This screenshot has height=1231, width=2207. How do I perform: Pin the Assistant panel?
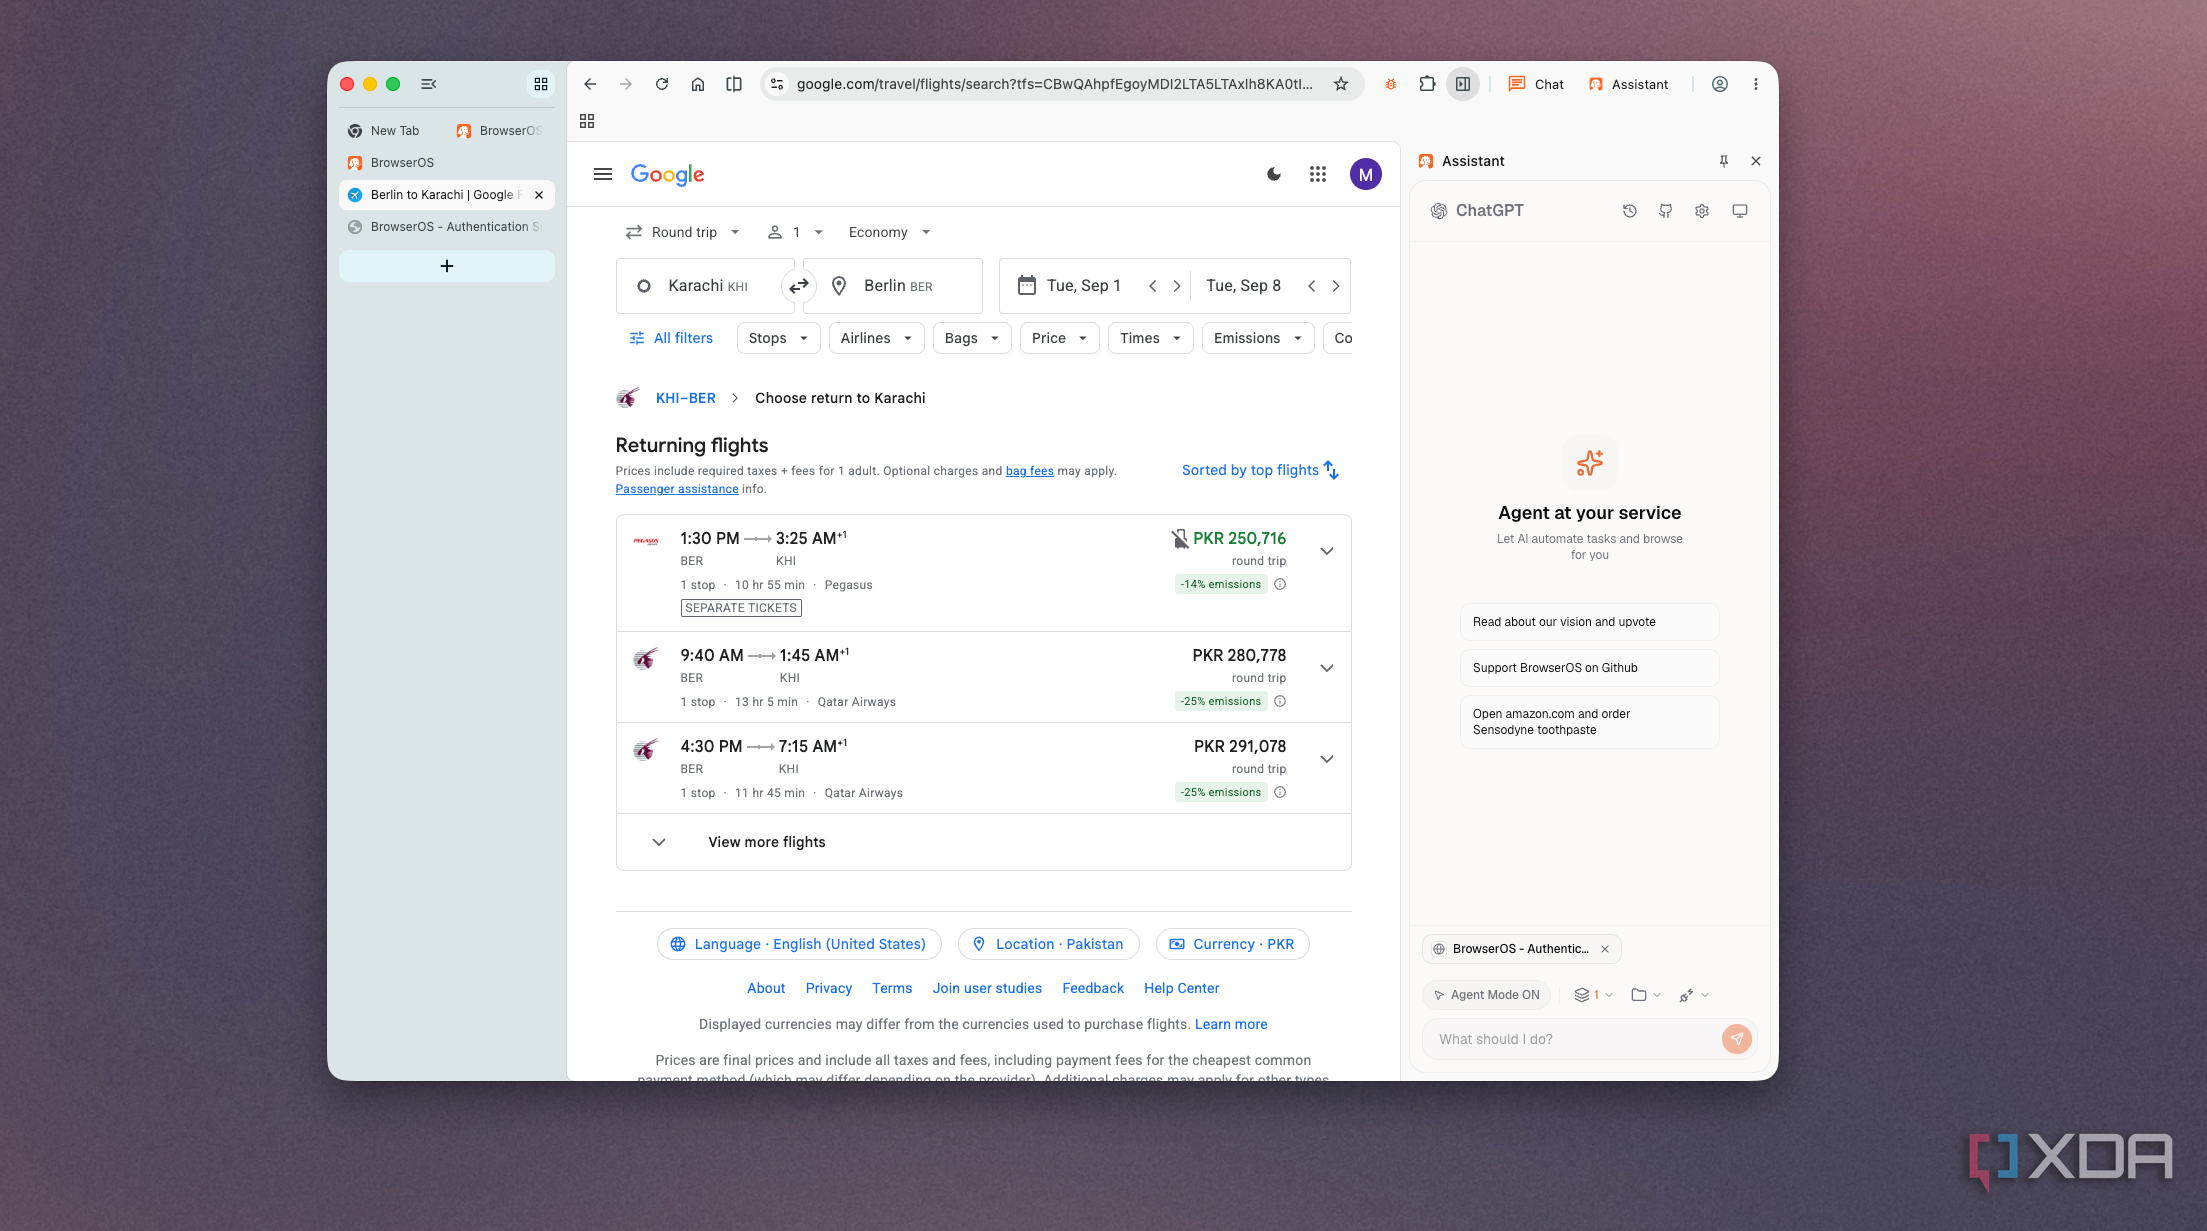pyautogui.click(x=1724, y=161)
